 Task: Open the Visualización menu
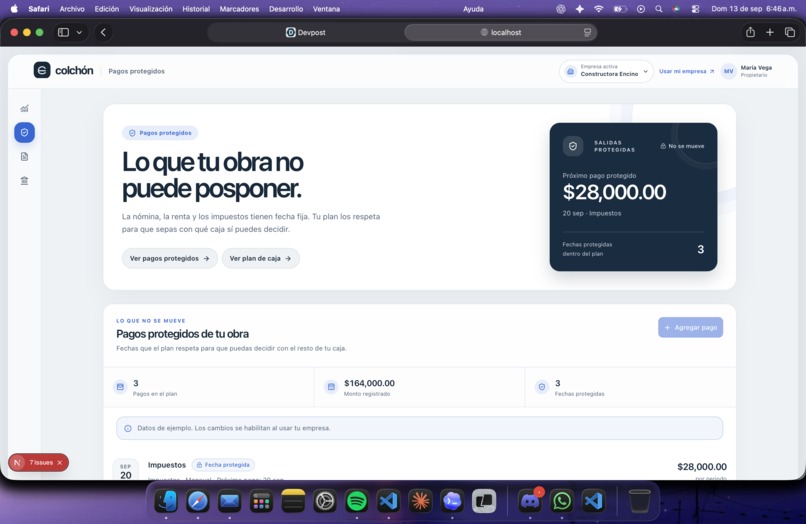[151, 9]
